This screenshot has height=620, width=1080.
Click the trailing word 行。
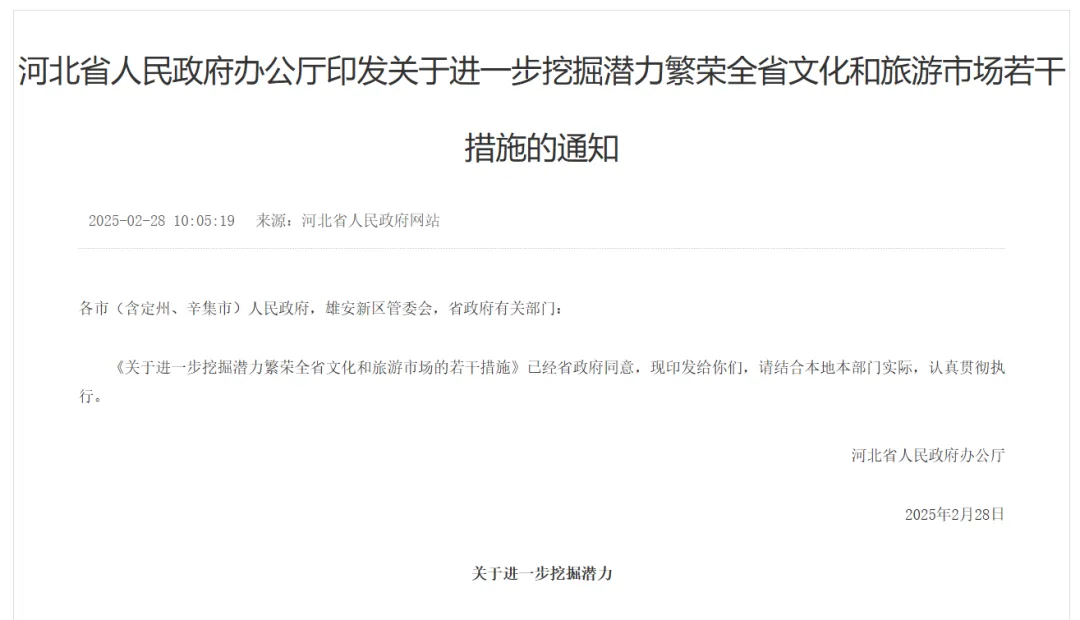[x=91, y=396]
